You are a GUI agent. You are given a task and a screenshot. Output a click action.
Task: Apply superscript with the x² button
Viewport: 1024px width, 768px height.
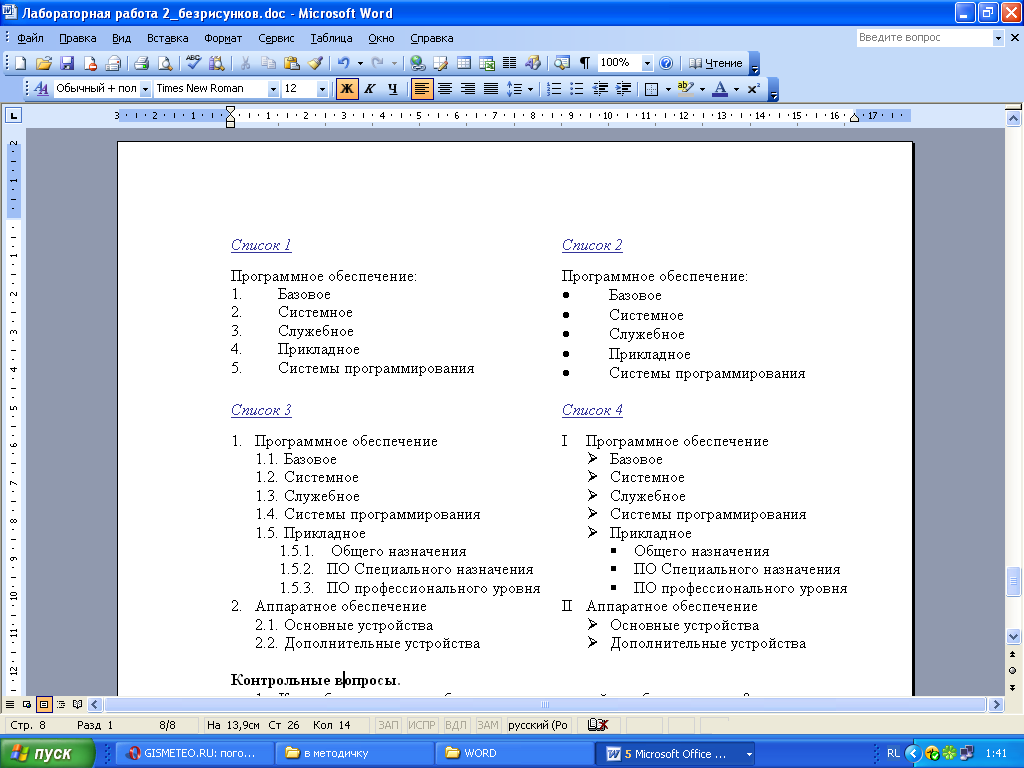754,89
